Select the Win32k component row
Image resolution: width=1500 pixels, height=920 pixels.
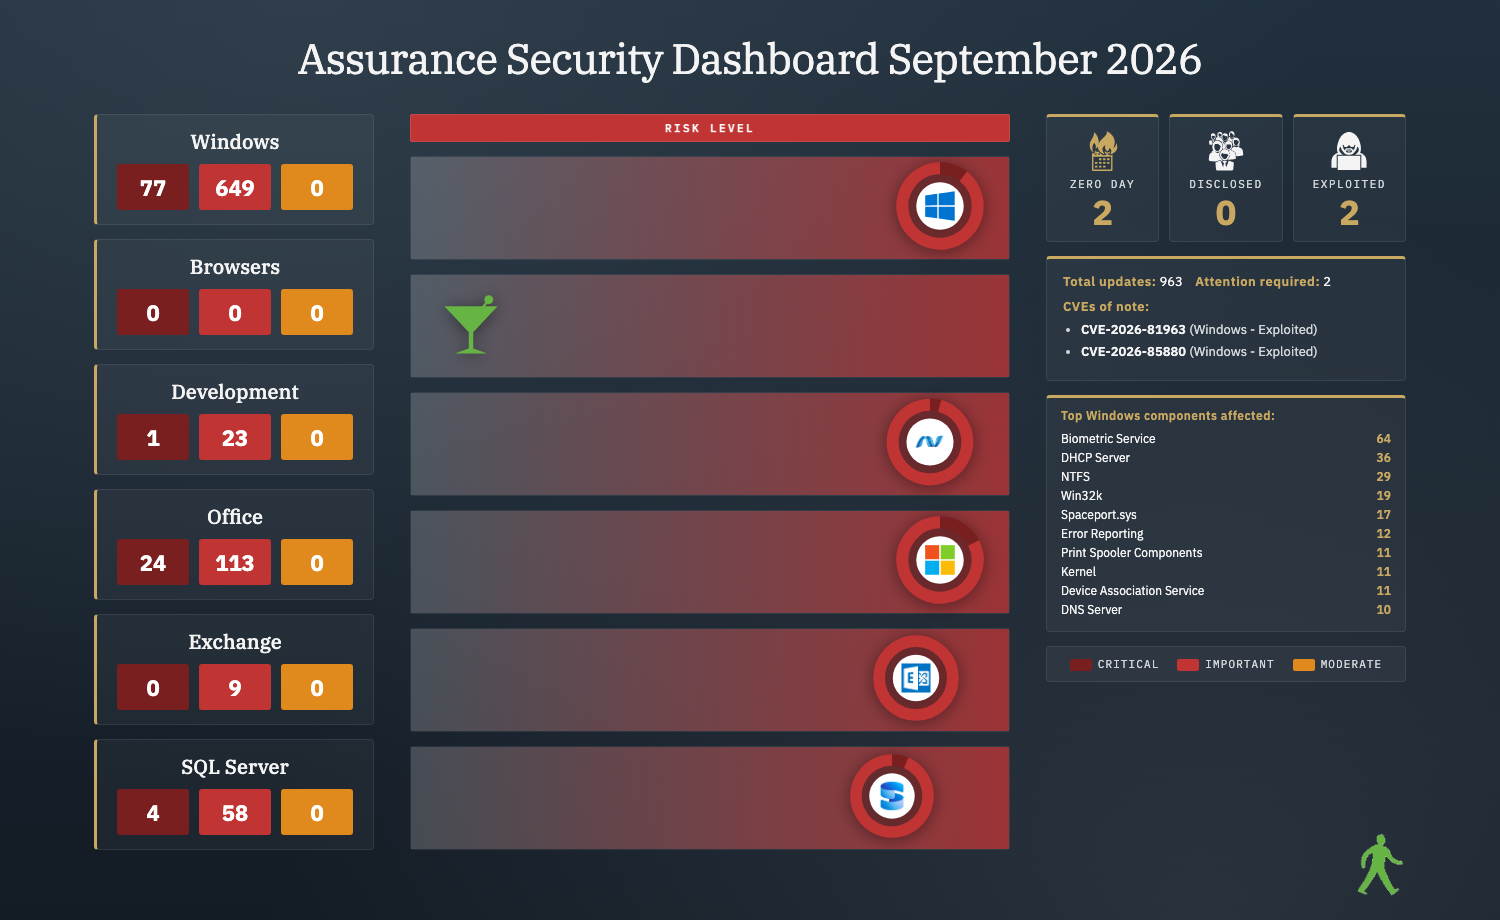pyautogui.click(x=1226, y=495)
